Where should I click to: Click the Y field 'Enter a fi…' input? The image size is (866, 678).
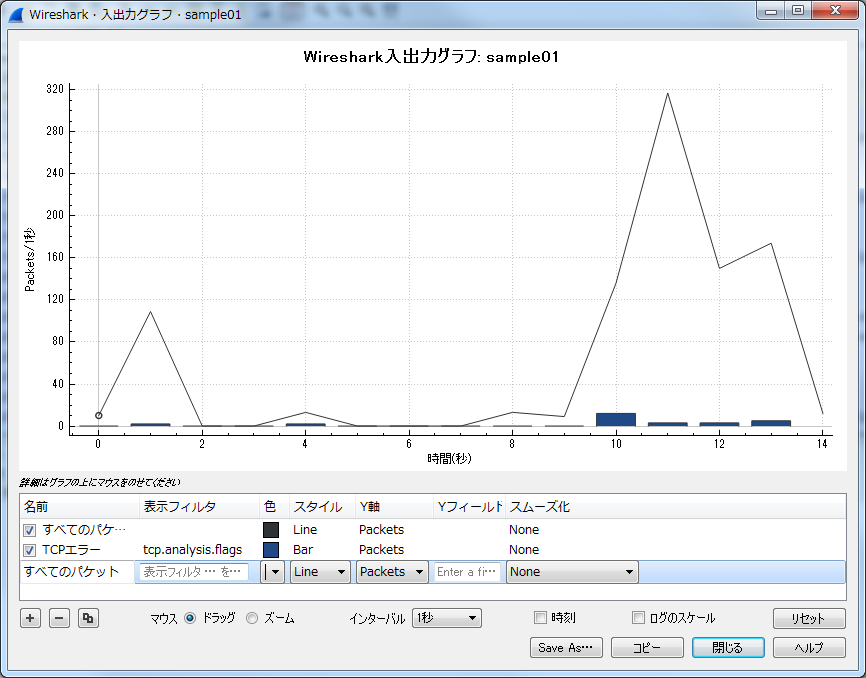(467, 572)
